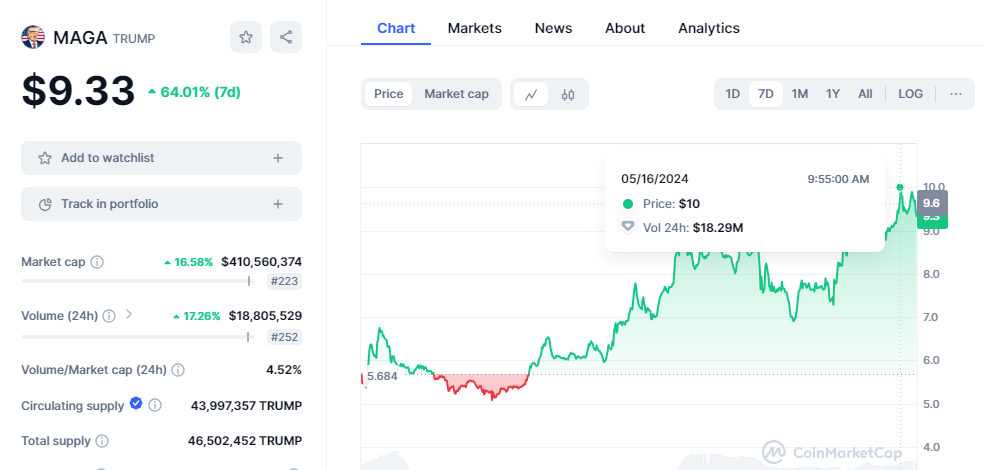983x470 pixels.
Task: Click the $410,560,374 market cap value
Action: [261, 262]
